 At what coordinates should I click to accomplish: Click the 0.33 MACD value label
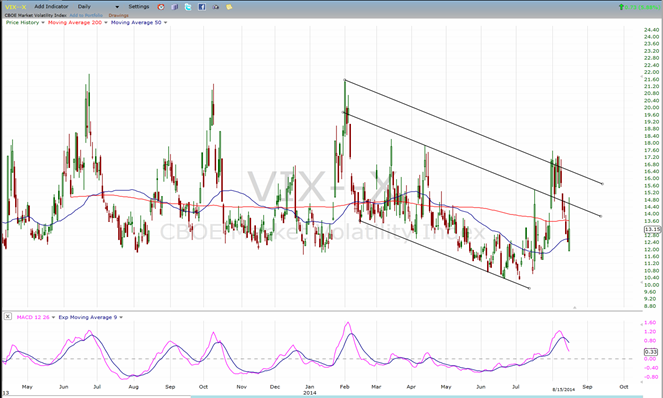tap(651, 351)
